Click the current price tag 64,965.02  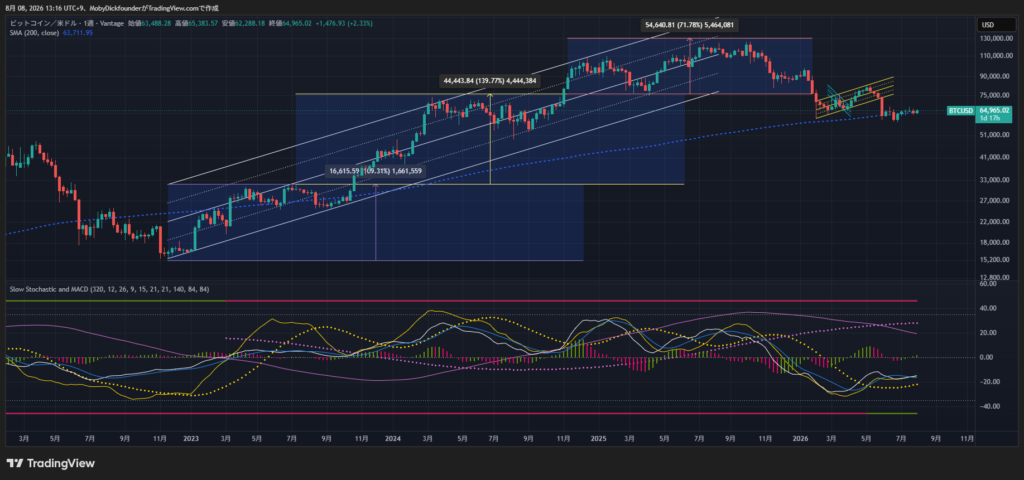tap(994, 111)
